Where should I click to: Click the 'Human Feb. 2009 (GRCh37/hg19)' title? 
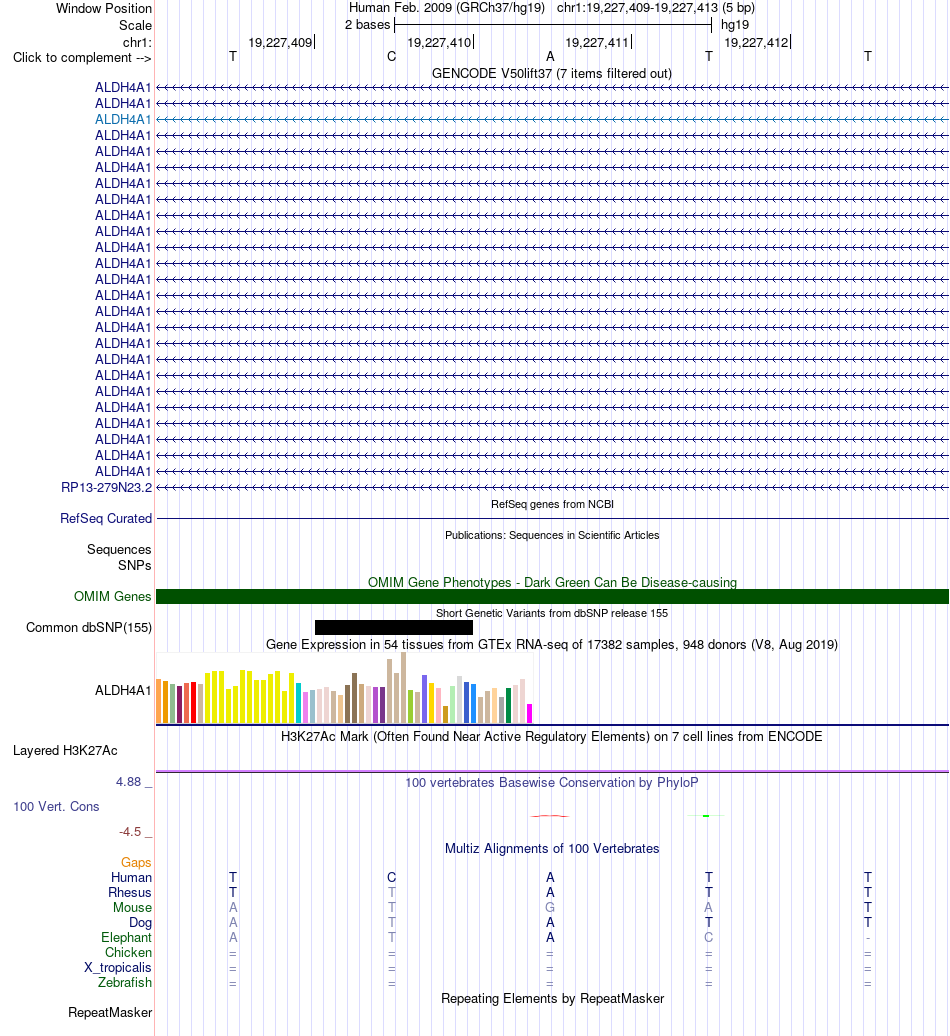(447, 8)
